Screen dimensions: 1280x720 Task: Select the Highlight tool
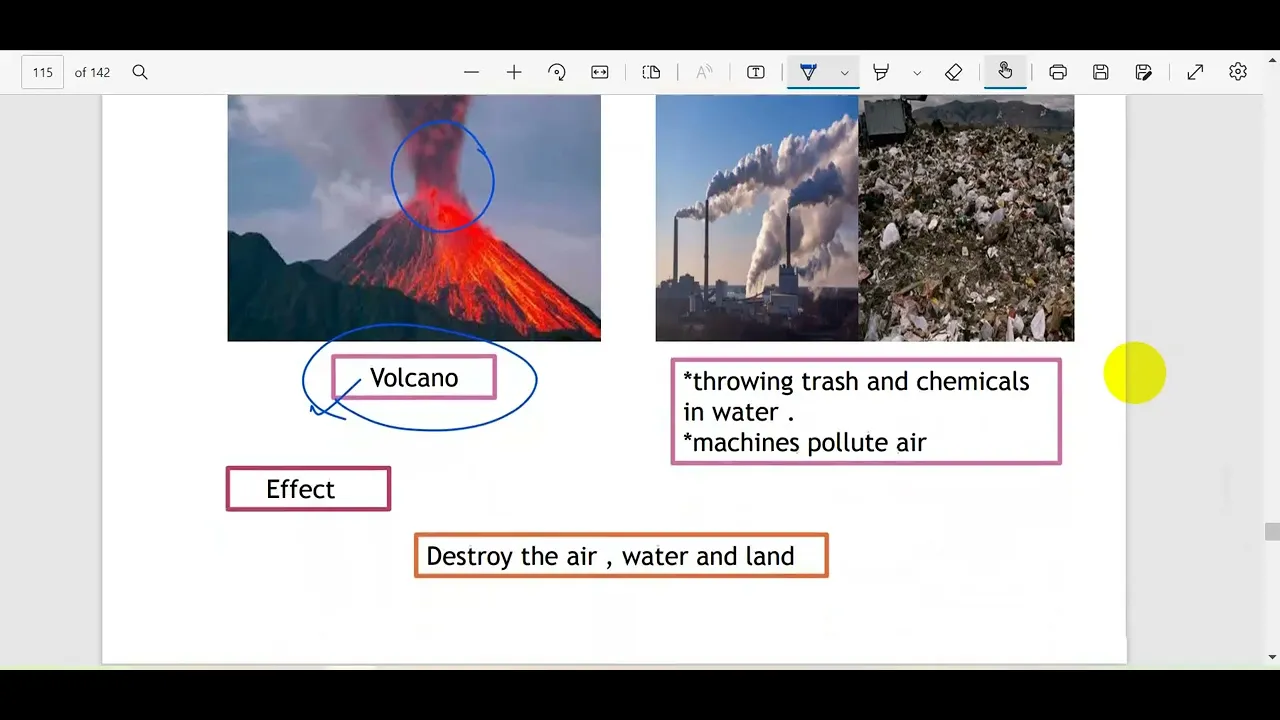click(881, 72)
